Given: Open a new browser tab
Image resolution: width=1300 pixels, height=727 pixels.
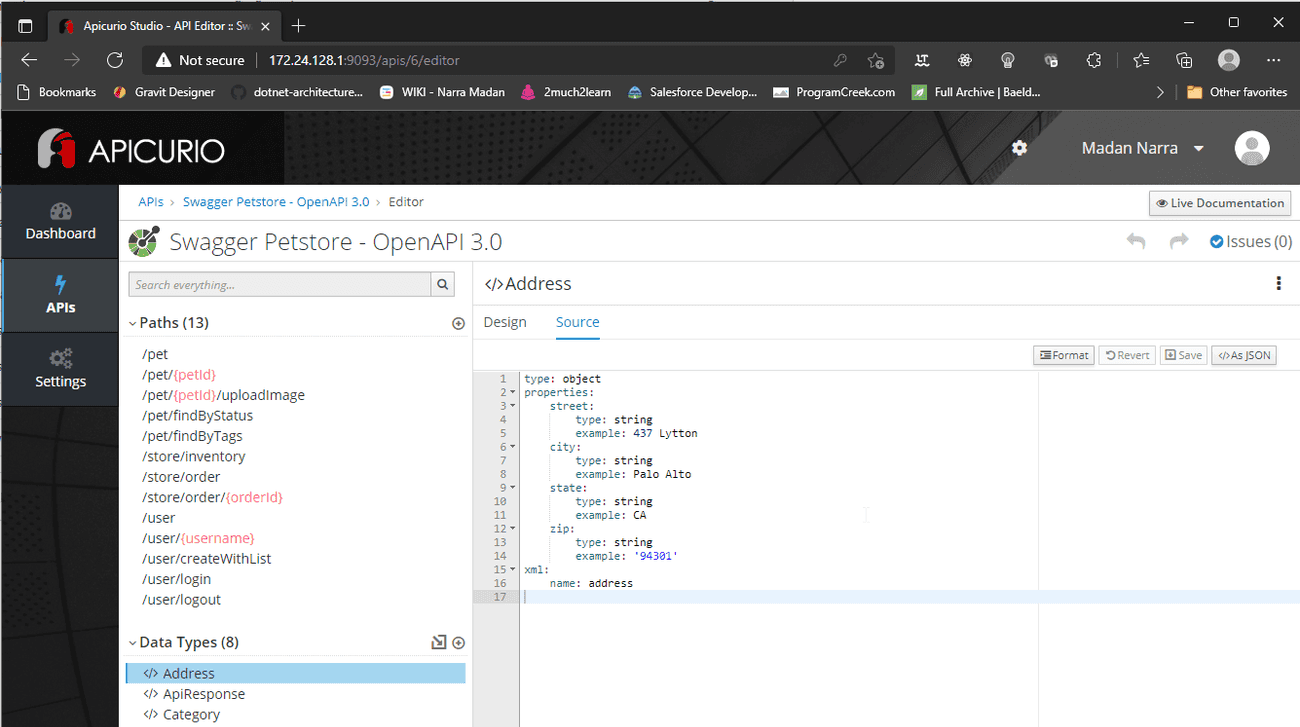Looking at the screenshot, I should tap(297, 26).
